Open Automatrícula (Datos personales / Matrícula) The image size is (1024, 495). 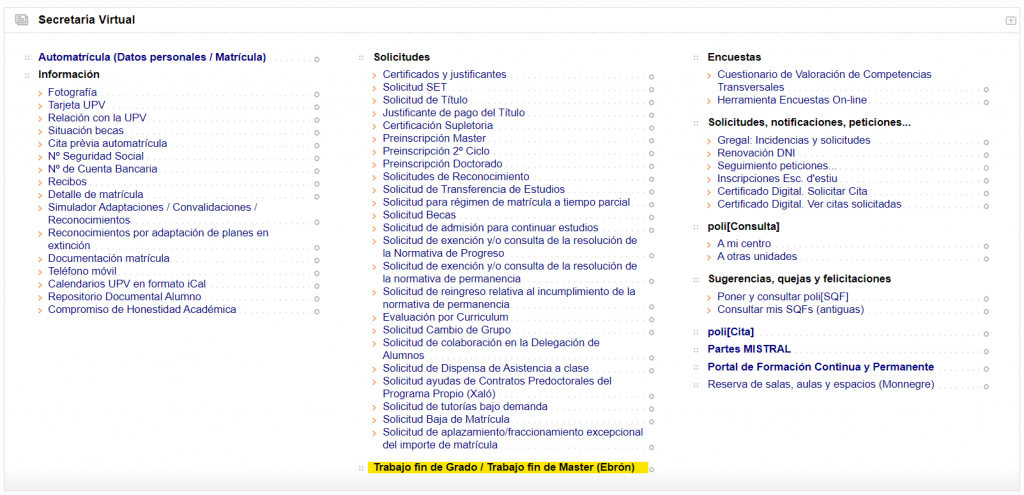tap(152, 57)
